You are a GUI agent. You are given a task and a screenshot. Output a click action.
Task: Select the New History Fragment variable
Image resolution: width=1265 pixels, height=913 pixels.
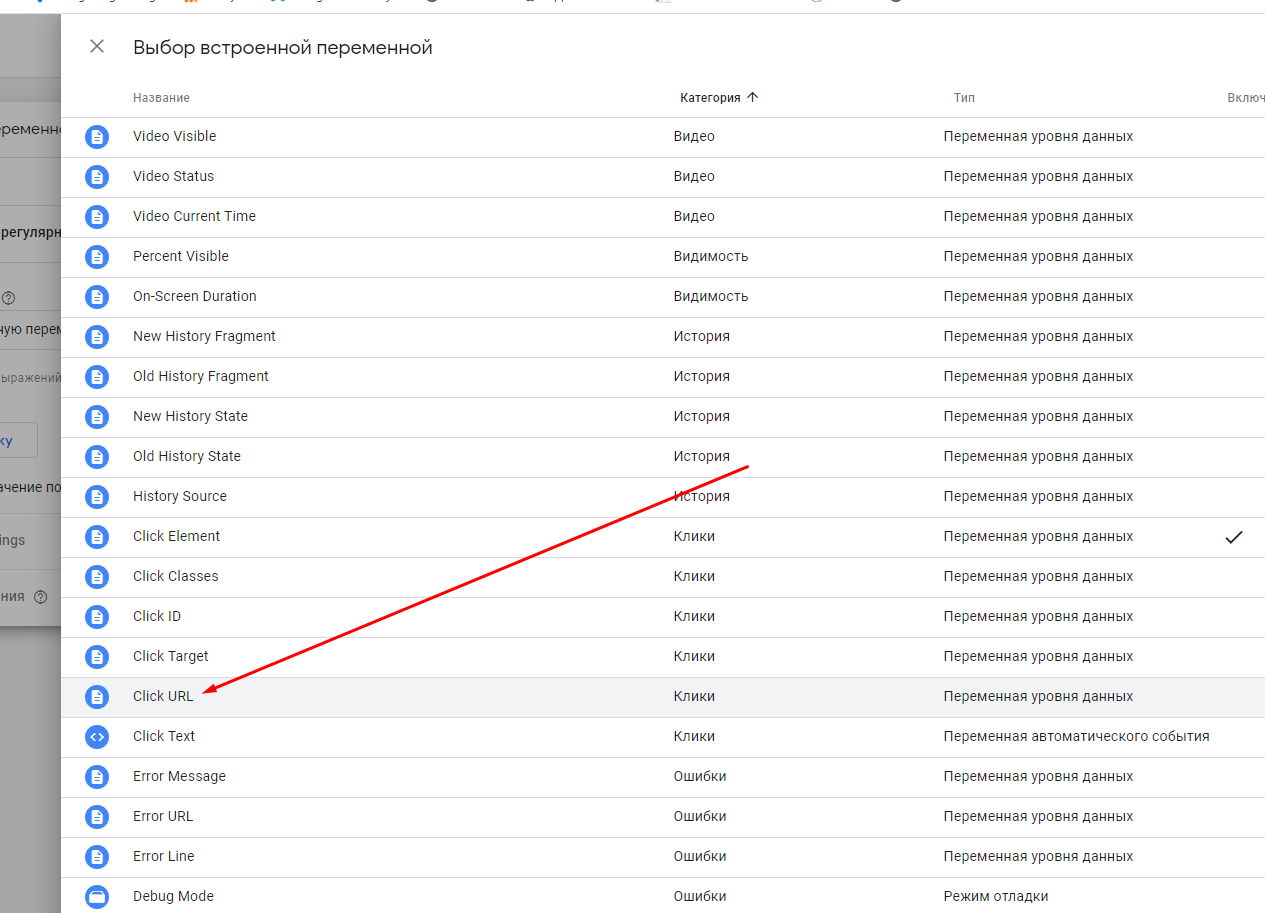pos(204,336)
